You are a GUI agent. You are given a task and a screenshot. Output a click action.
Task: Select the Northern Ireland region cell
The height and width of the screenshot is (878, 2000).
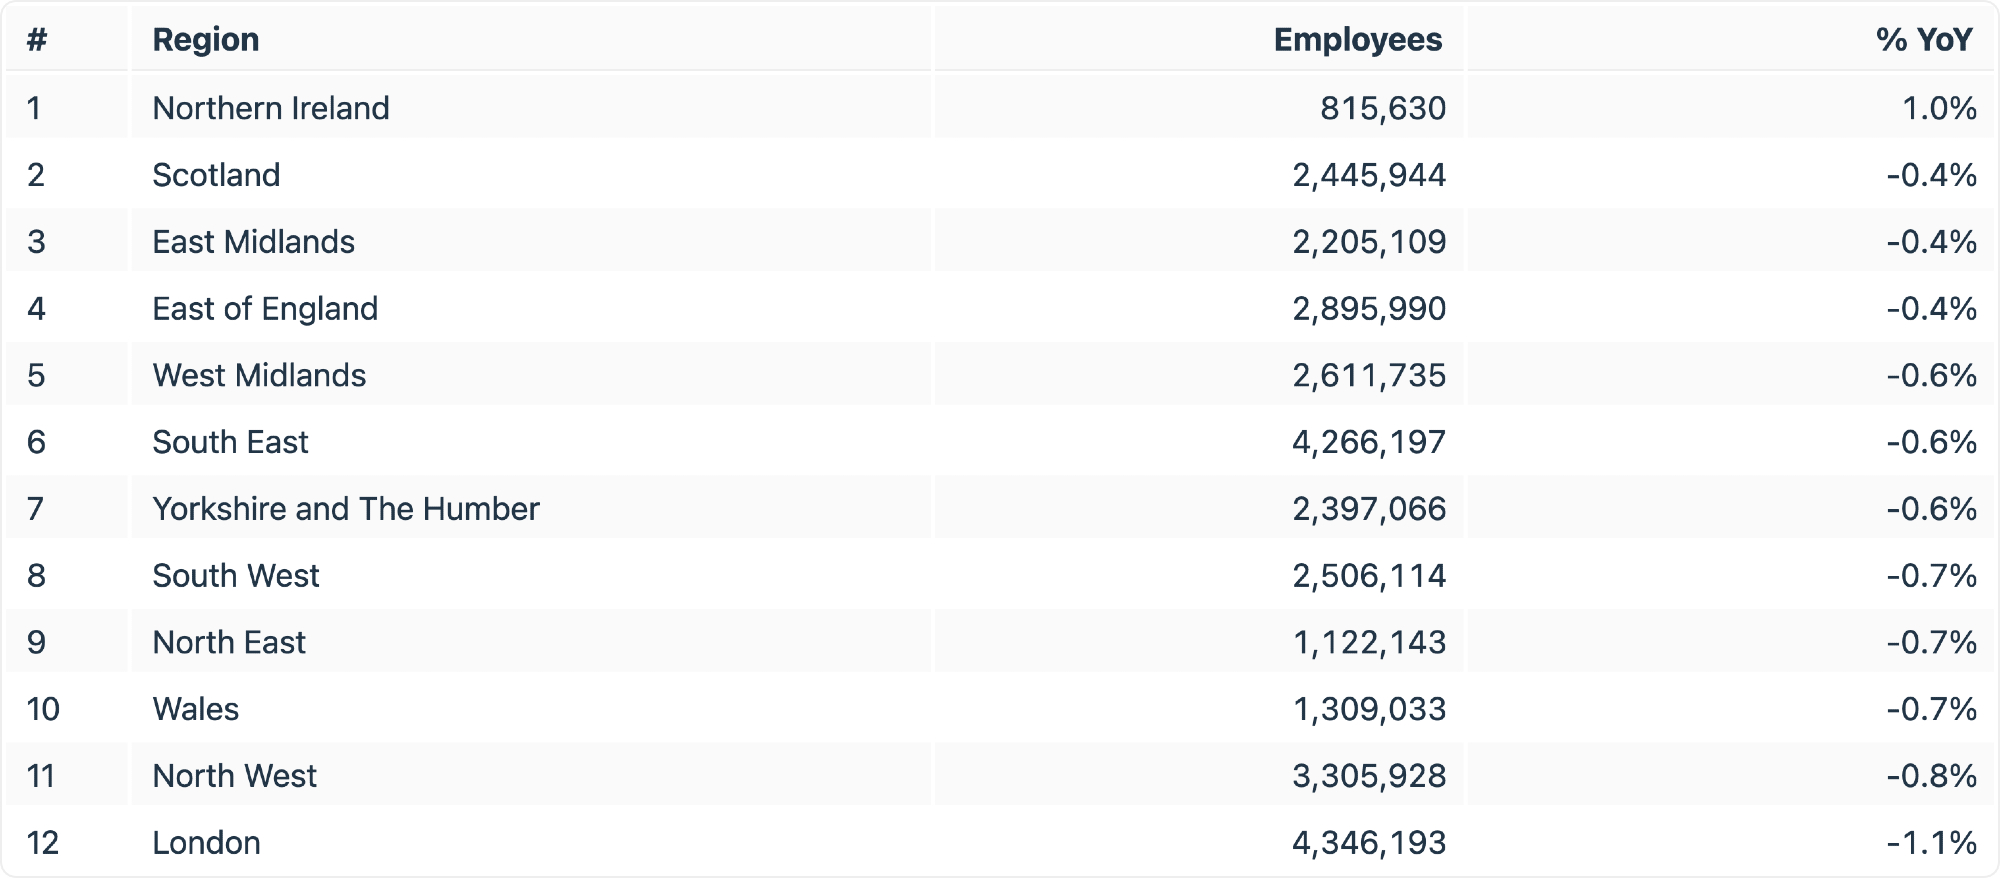[x=271, y=108]
